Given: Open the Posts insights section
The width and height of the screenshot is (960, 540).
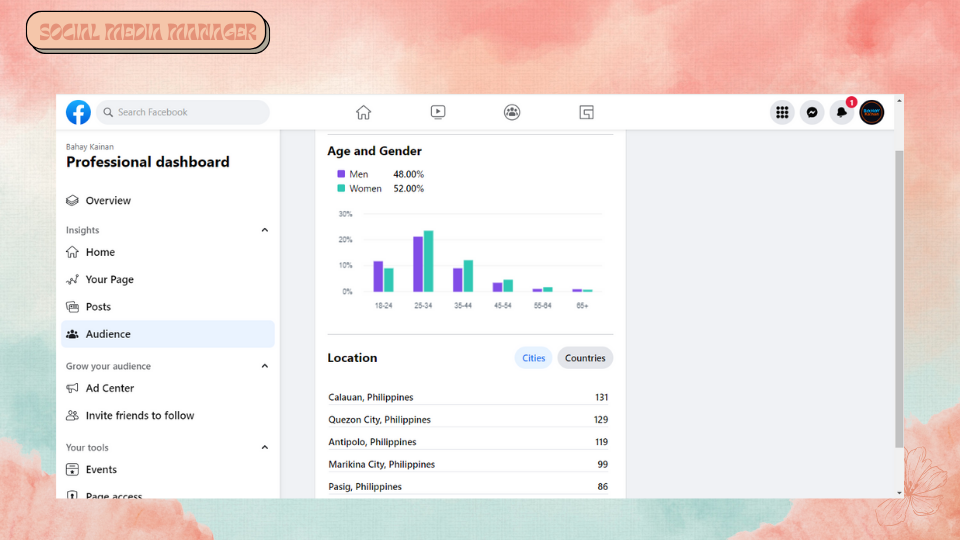Looking at the screenshot, I should coord(168,307).
